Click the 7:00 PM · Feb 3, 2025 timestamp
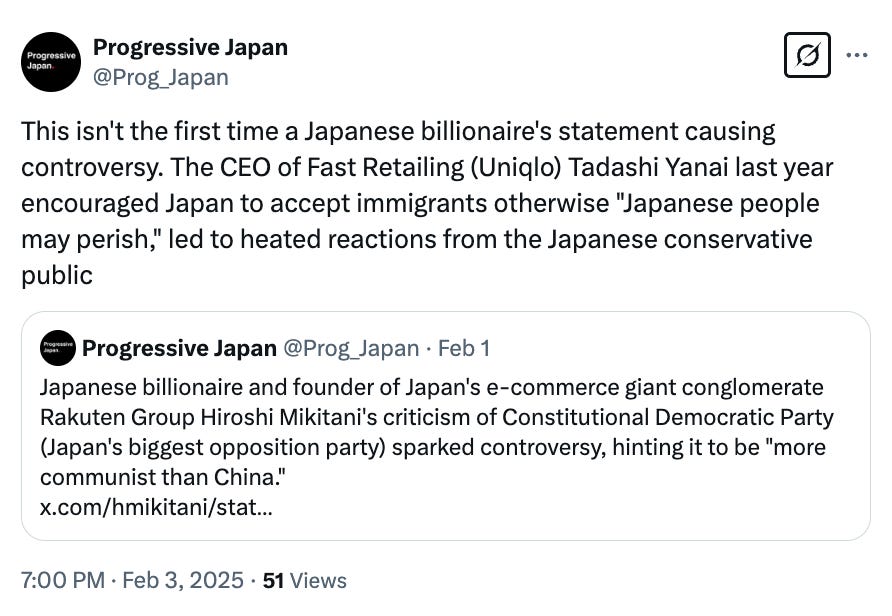This screenshot has width=892, height=616. point(132,580)
